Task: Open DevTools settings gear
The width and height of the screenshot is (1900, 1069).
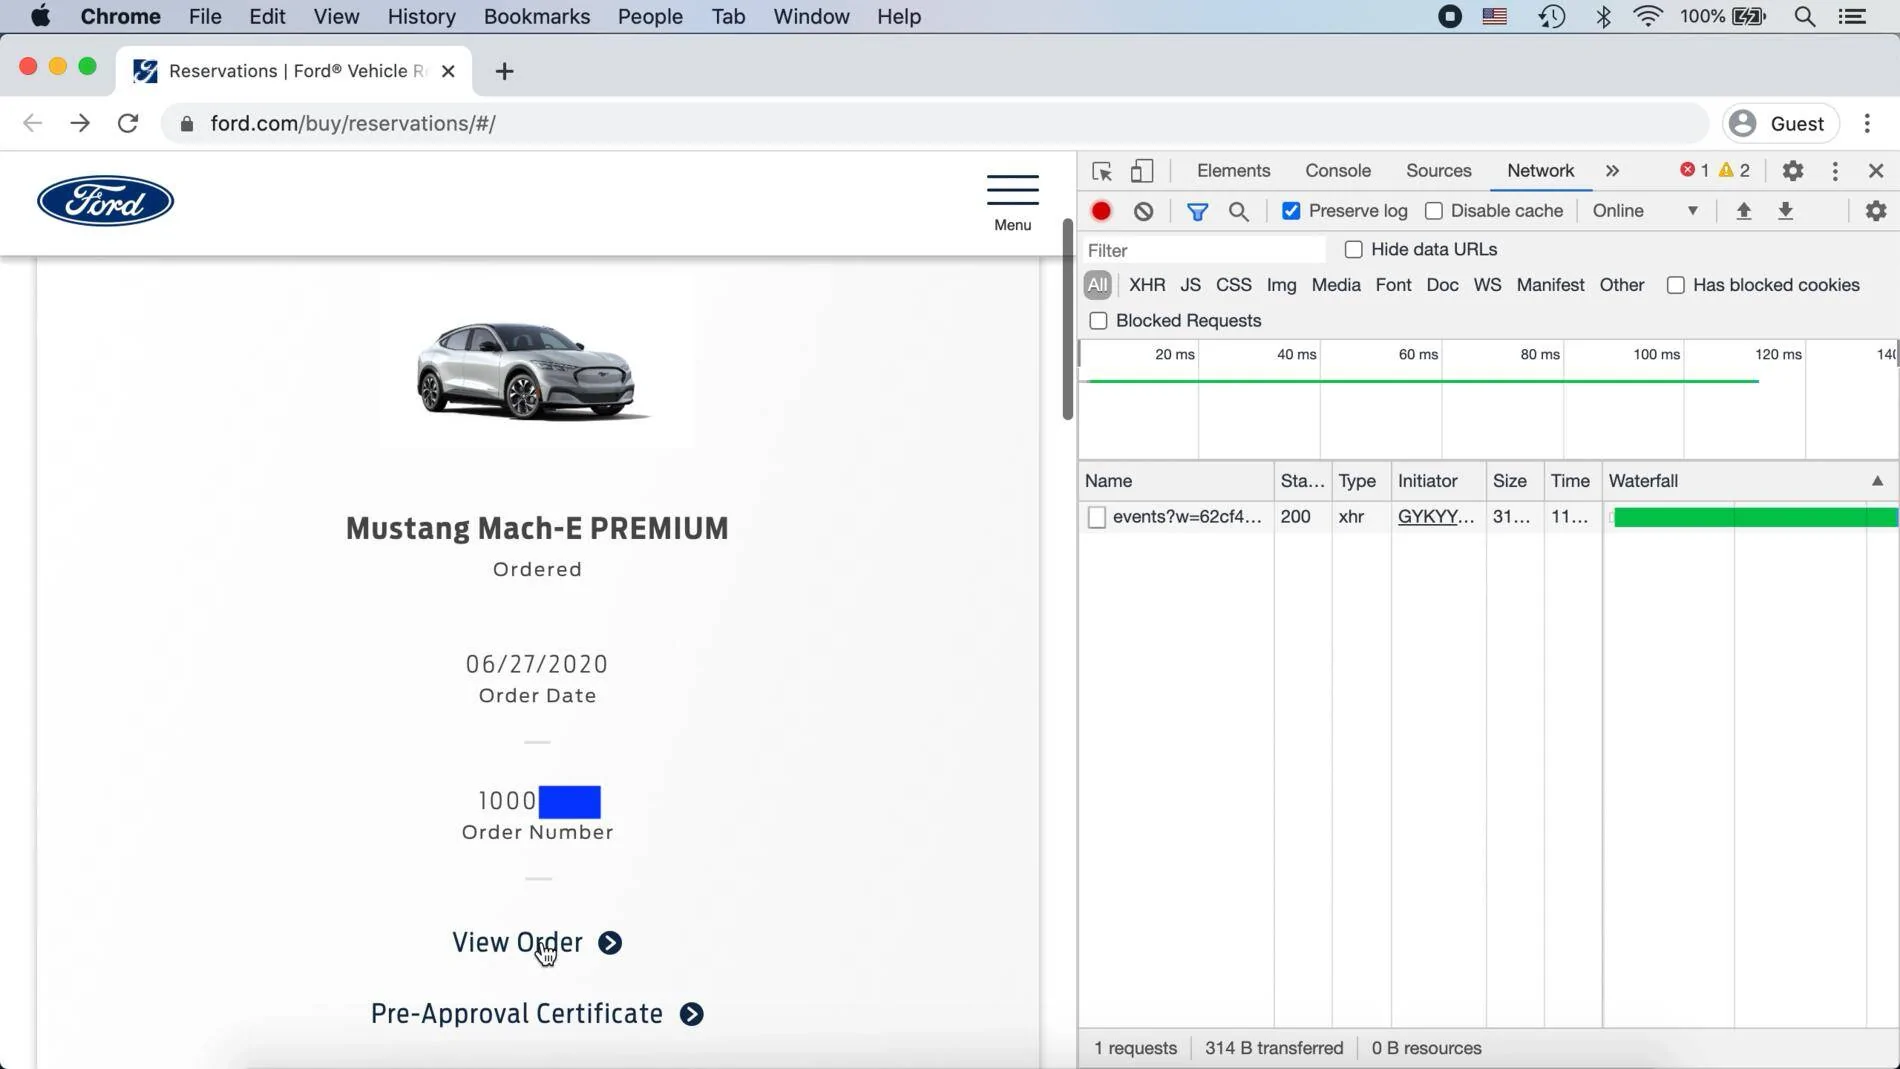Action: [1793, 171]
